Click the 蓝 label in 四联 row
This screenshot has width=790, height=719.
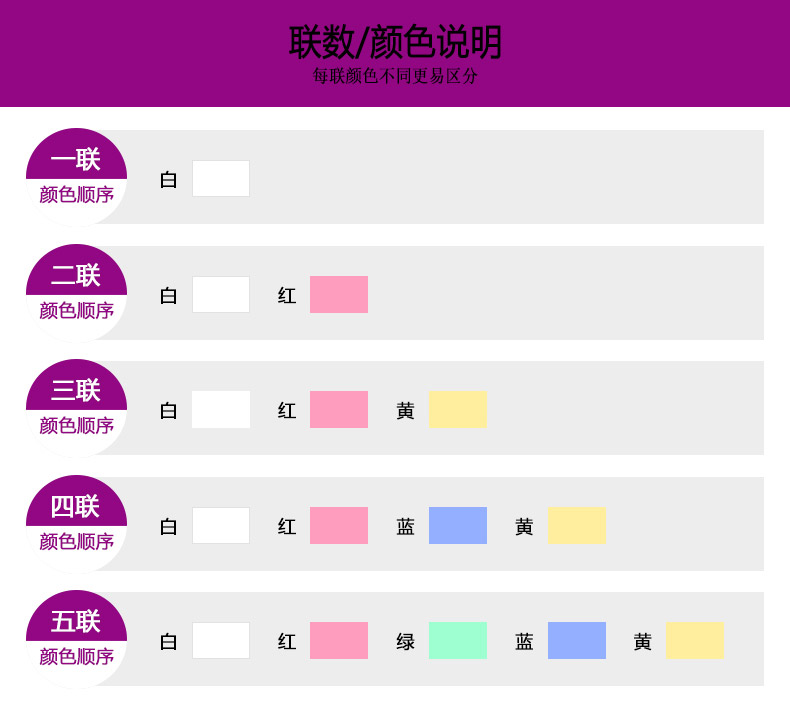pos(405,527)
